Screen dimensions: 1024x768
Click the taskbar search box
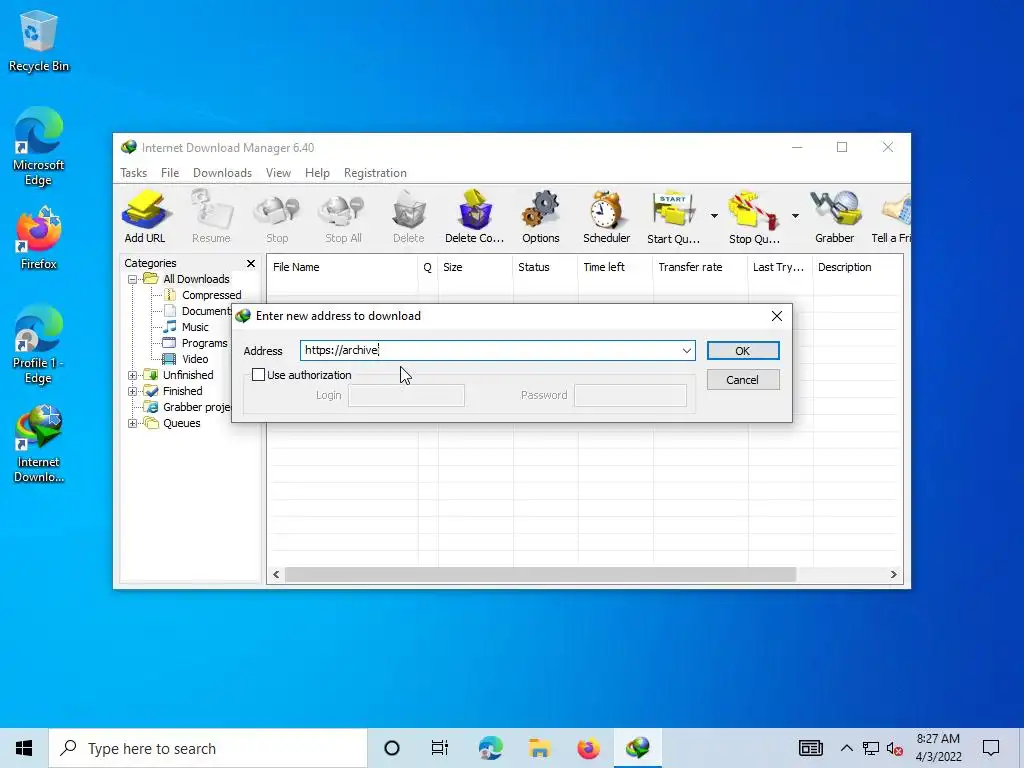(208, 748)
